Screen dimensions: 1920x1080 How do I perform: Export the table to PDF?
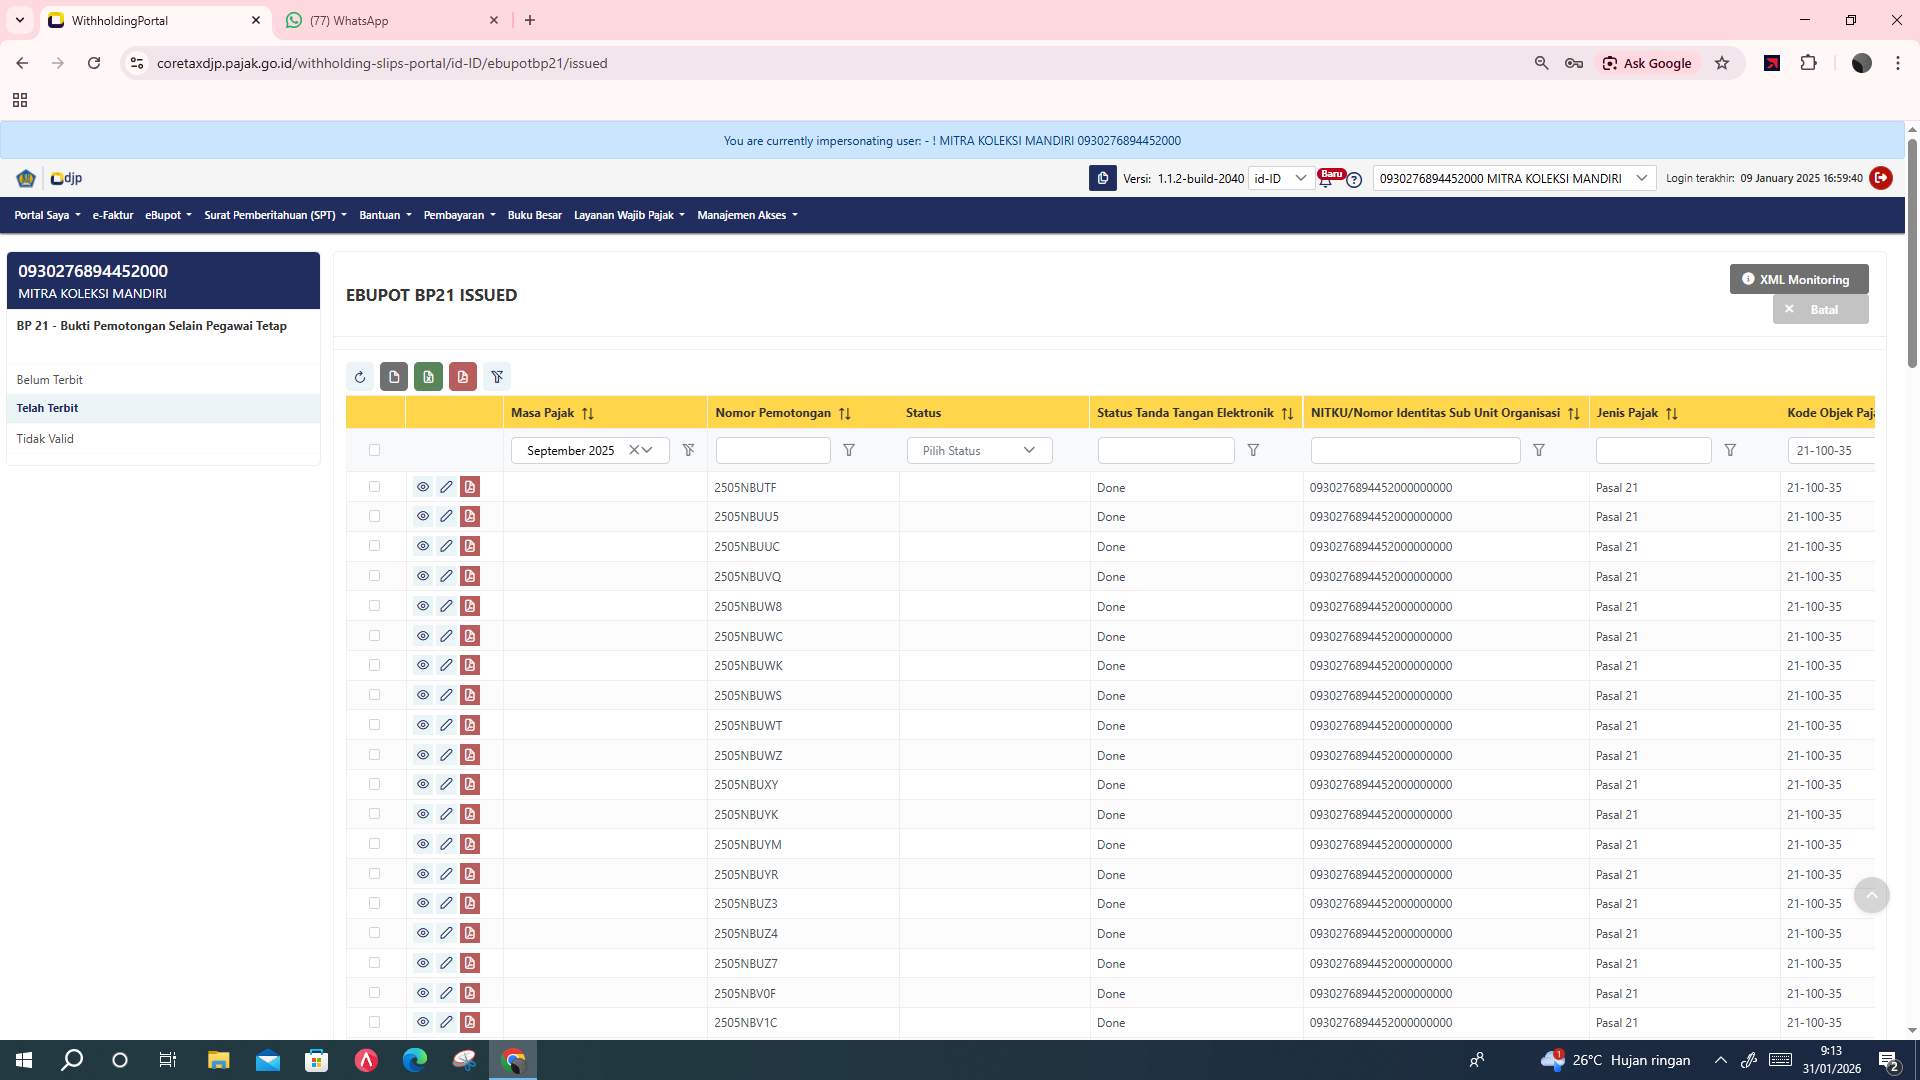point(462,377)
